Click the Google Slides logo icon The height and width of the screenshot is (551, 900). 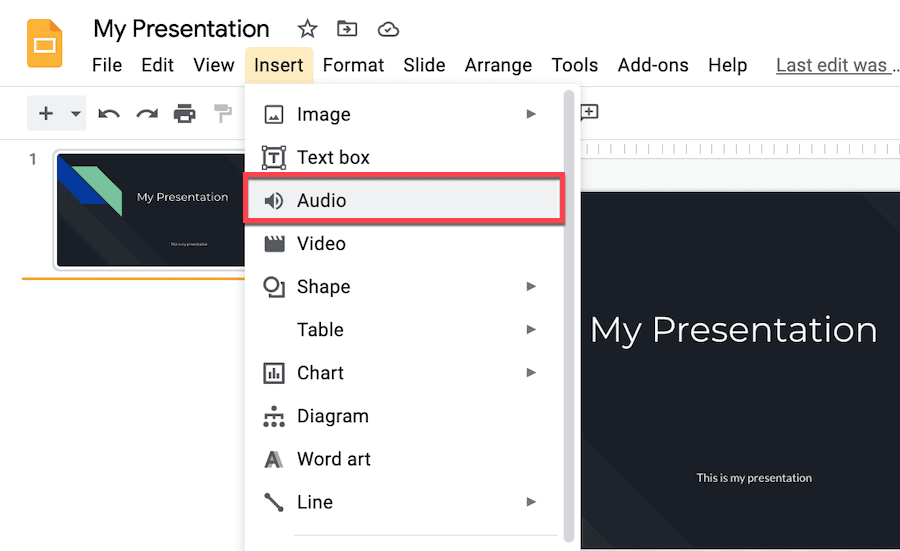[44, 43]
